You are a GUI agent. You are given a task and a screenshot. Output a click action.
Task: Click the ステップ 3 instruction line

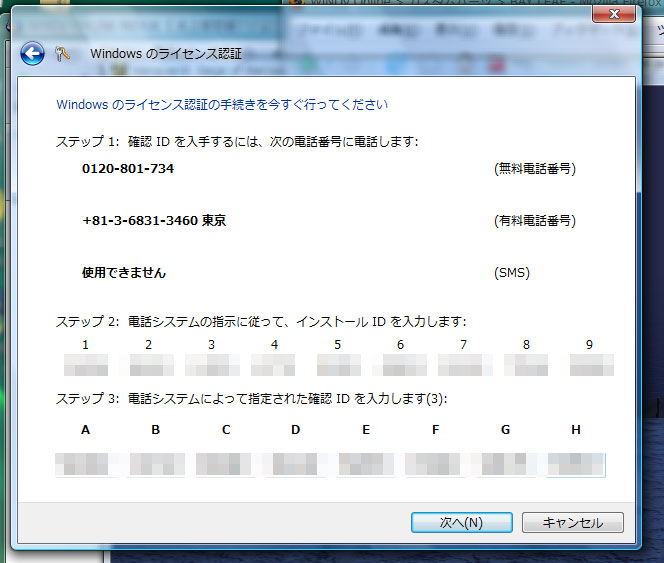252,399
